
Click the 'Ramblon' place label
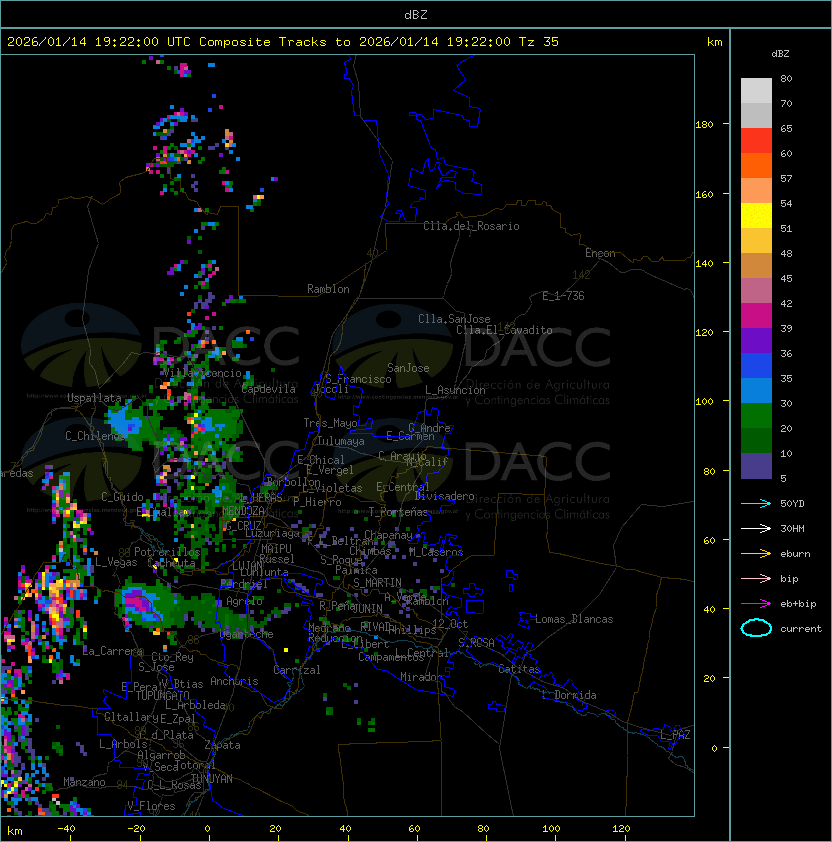[328, 289]
